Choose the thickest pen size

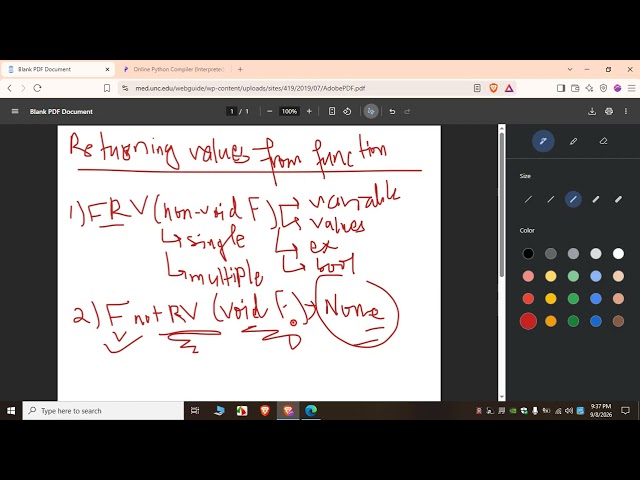pos(618,199)
